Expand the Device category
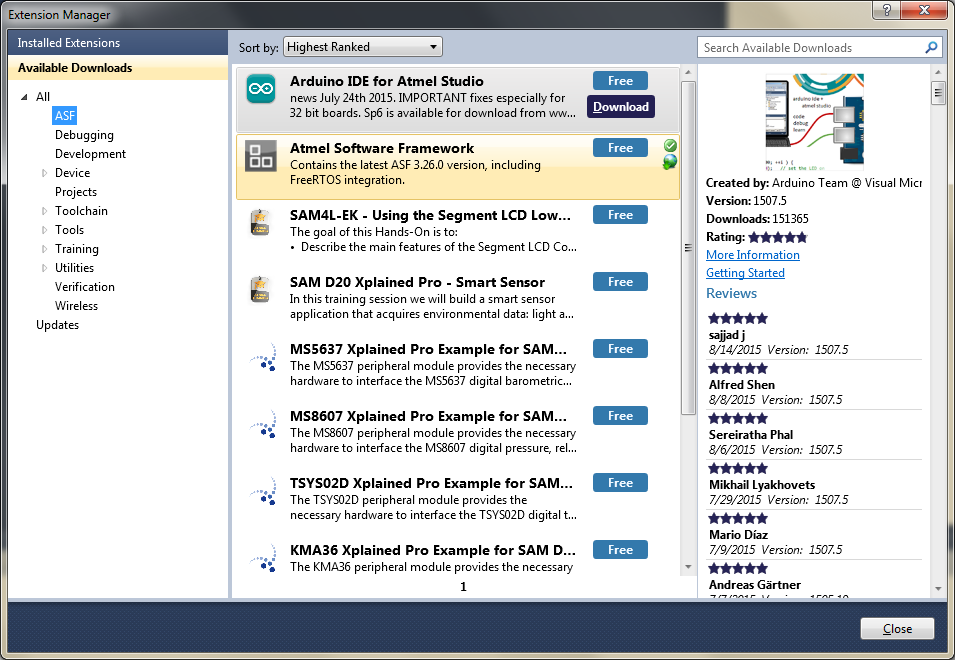This screenshot has width=956, height=660. click(x=44, y=173)
